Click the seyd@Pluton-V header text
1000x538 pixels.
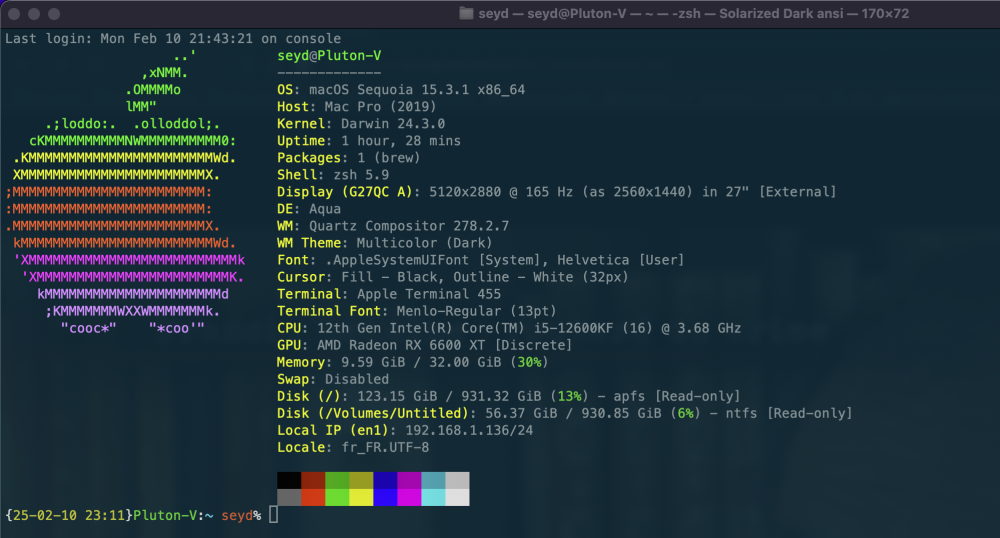tap(329, 55)
